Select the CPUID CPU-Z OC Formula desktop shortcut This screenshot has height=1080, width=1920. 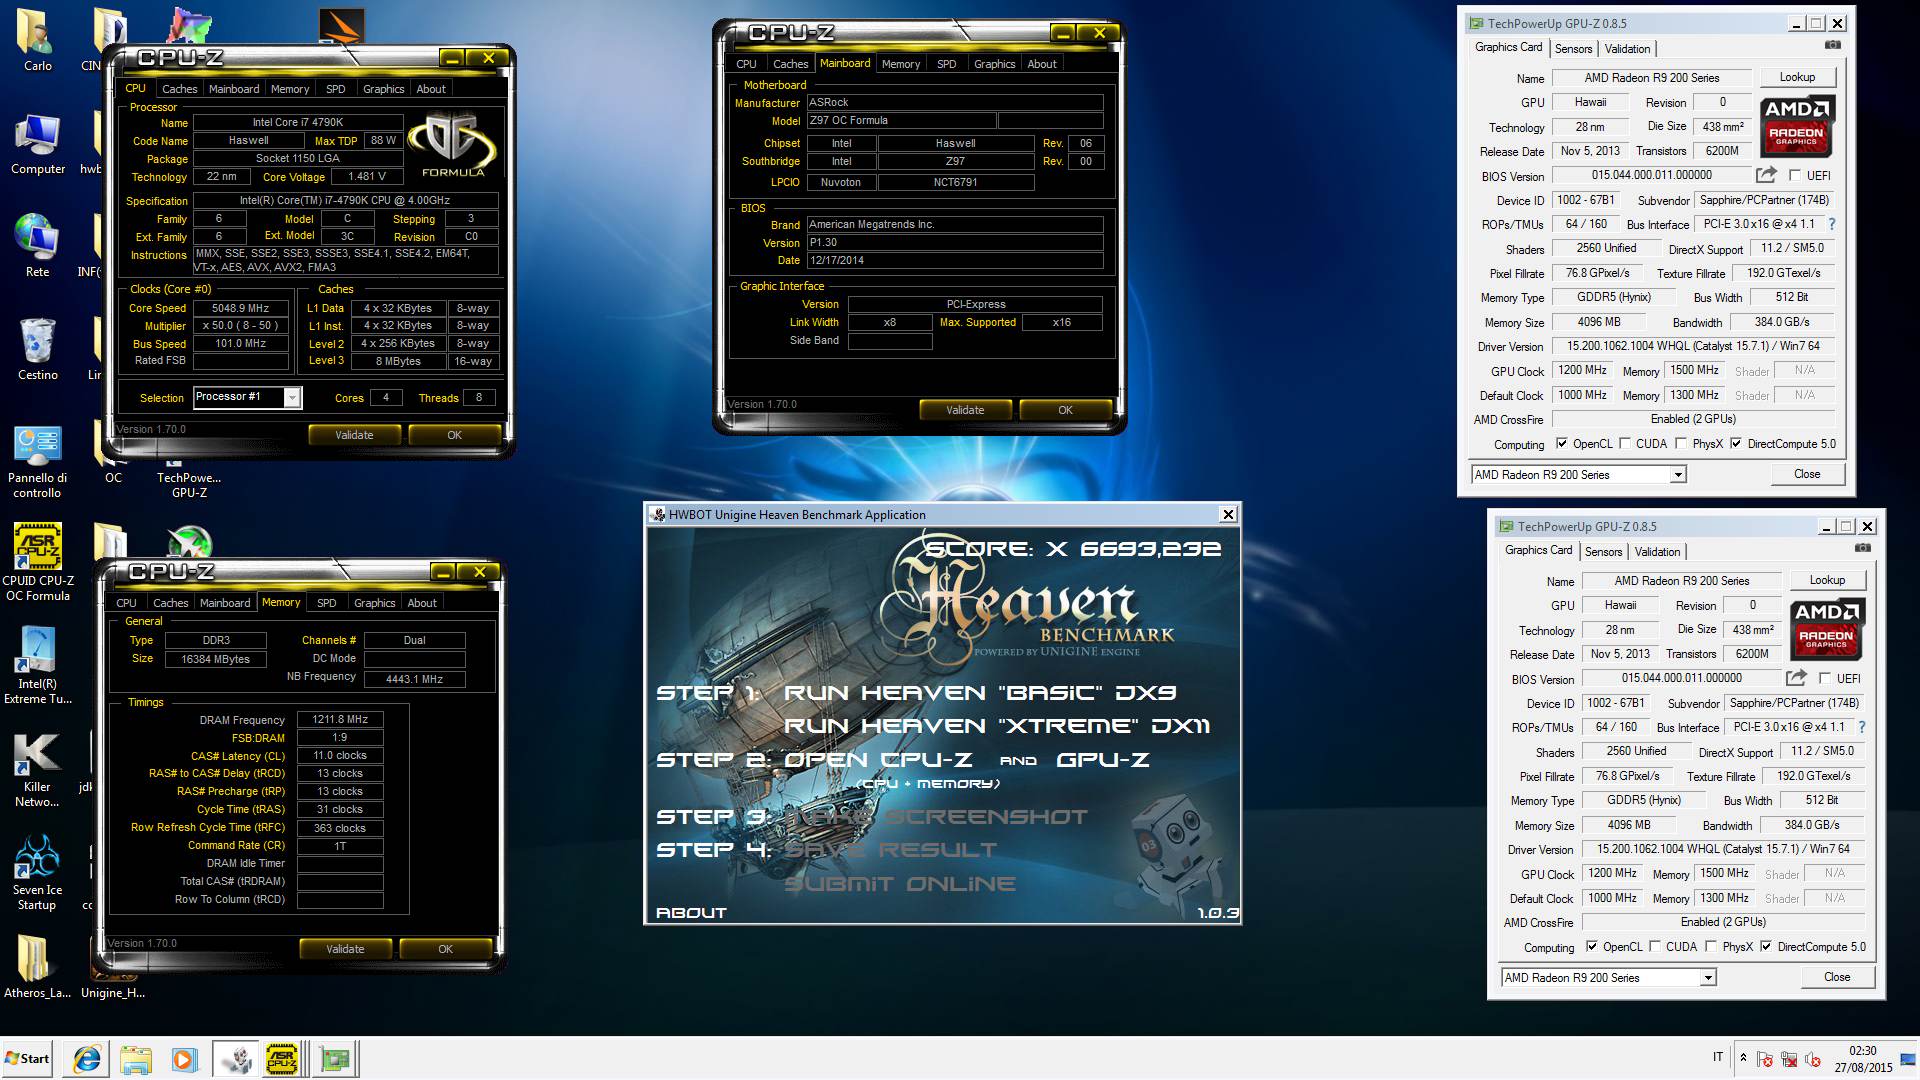[38, 561]
